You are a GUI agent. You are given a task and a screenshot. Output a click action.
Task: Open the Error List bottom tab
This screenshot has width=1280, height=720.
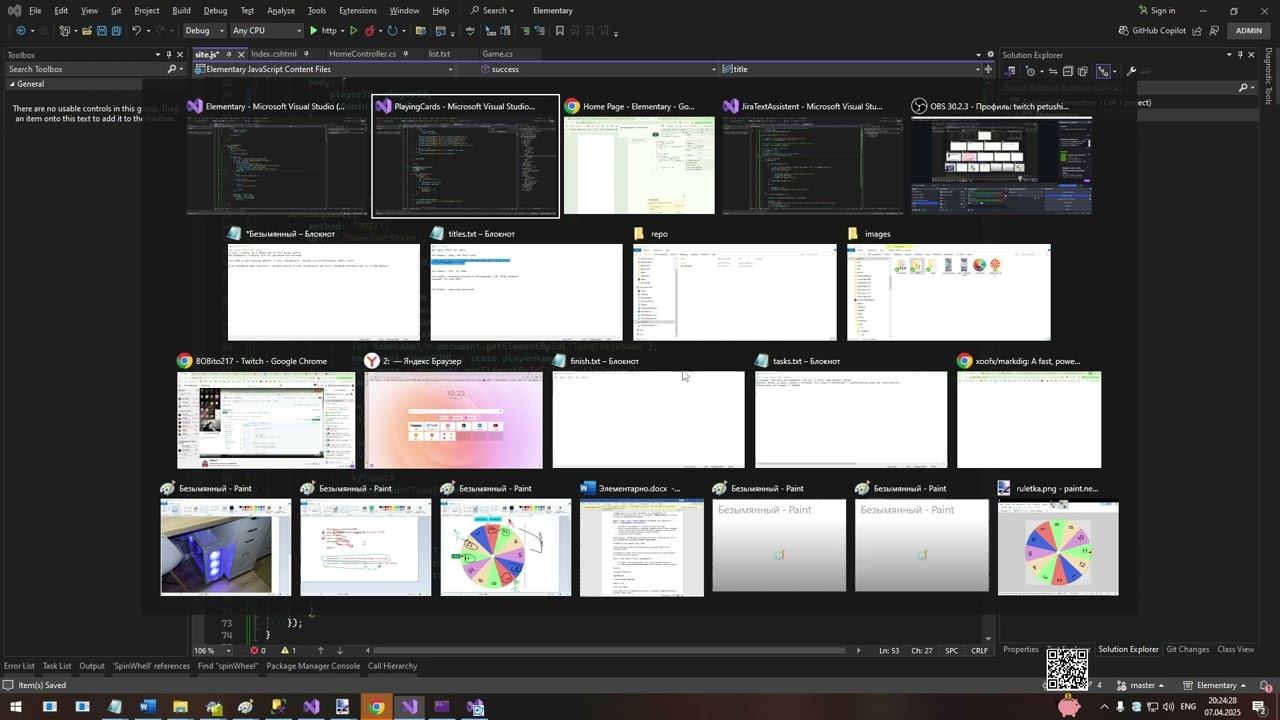(x=19, y=666)
